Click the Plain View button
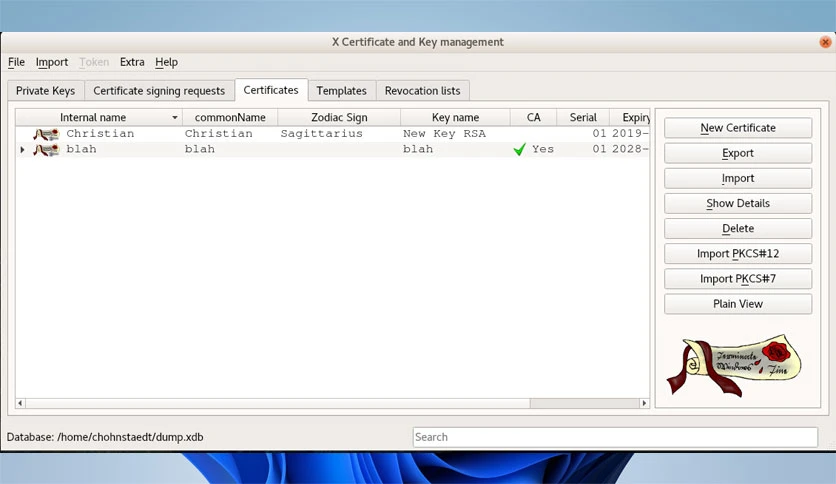 tap(738, 304)
